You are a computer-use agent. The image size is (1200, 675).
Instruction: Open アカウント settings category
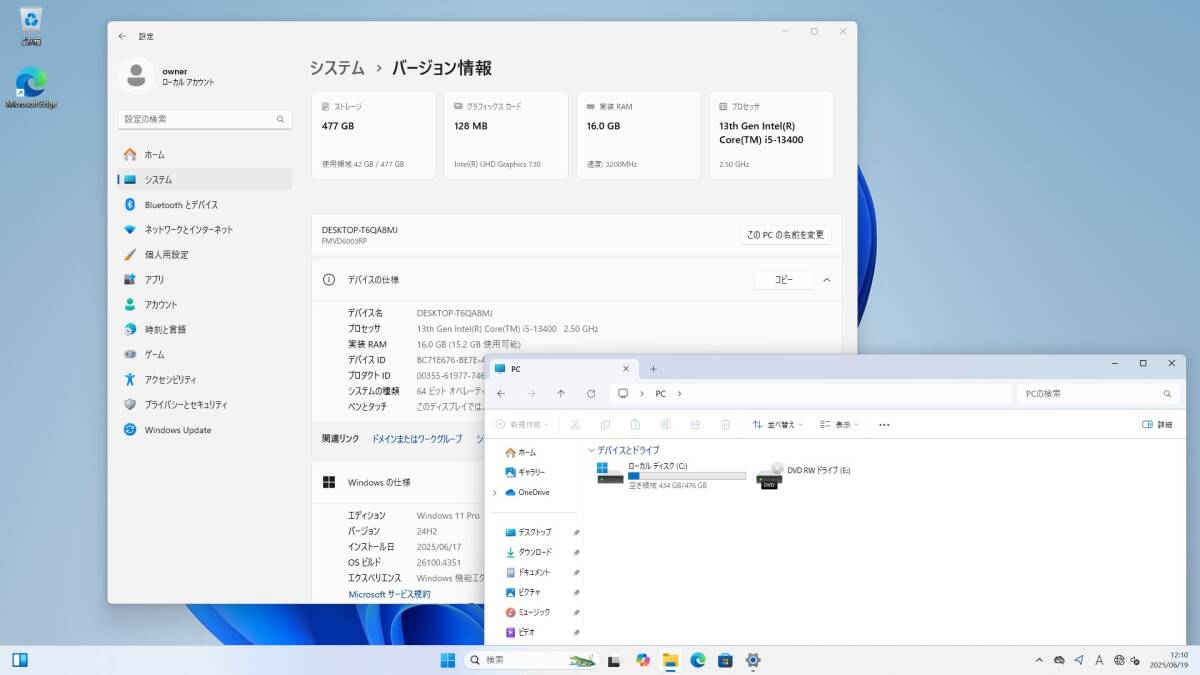pos(205,304)
